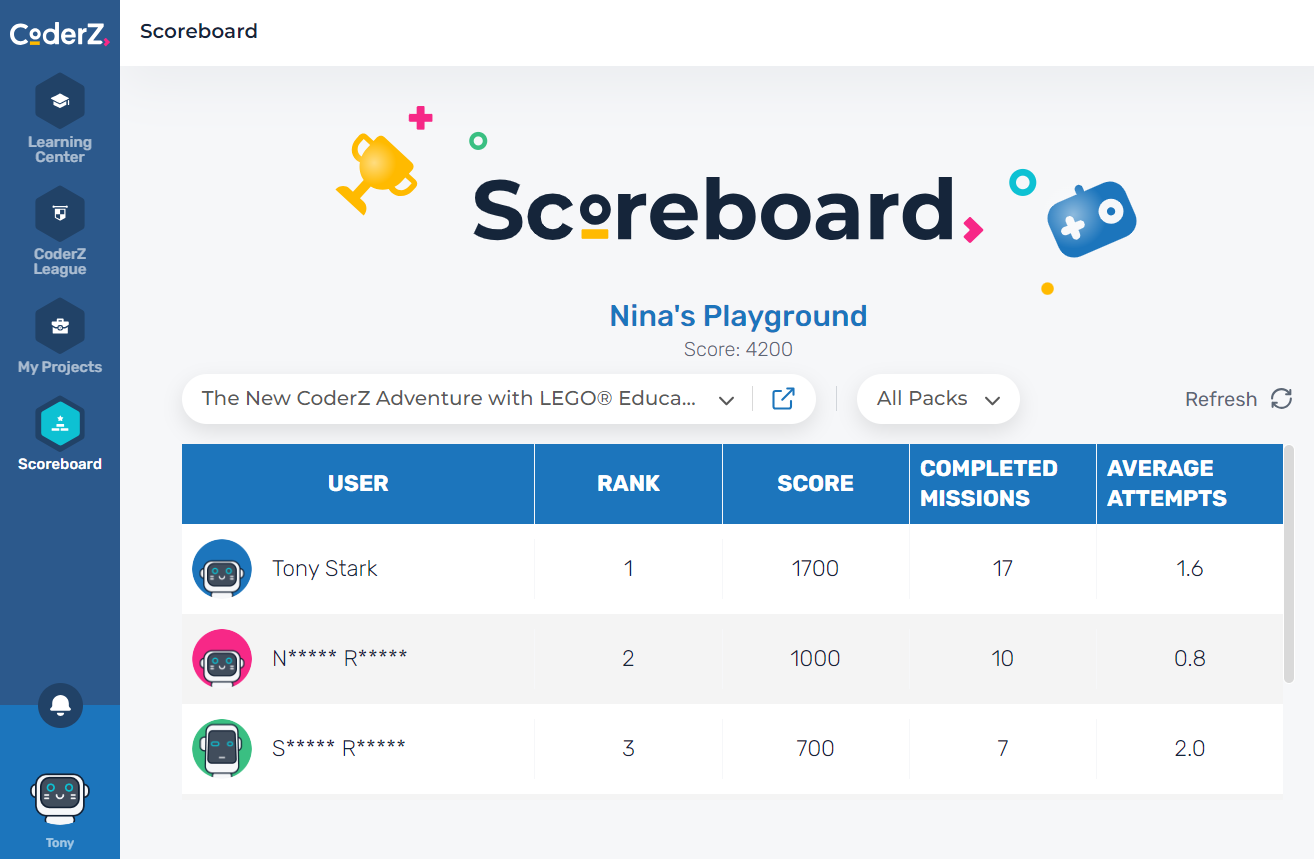1314x859 pixels.
Task: Sort by COMPLETED MISSIONS header
Action: 1002,484
